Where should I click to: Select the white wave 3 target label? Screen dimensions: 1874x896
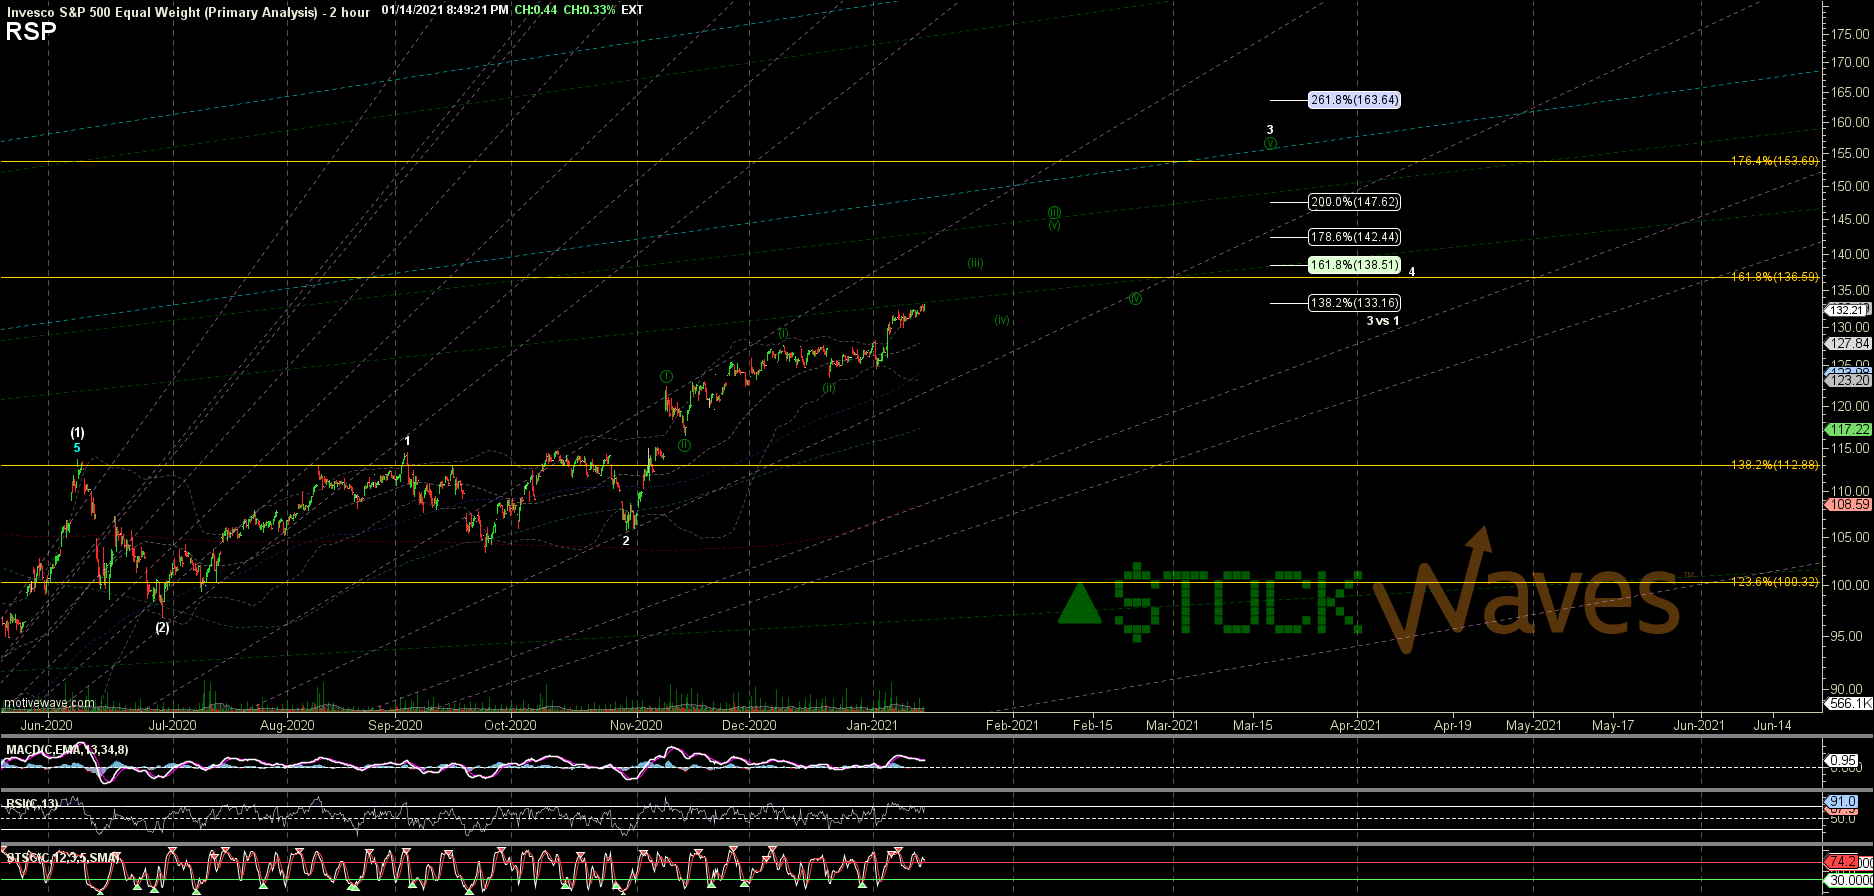point(1270,130)
